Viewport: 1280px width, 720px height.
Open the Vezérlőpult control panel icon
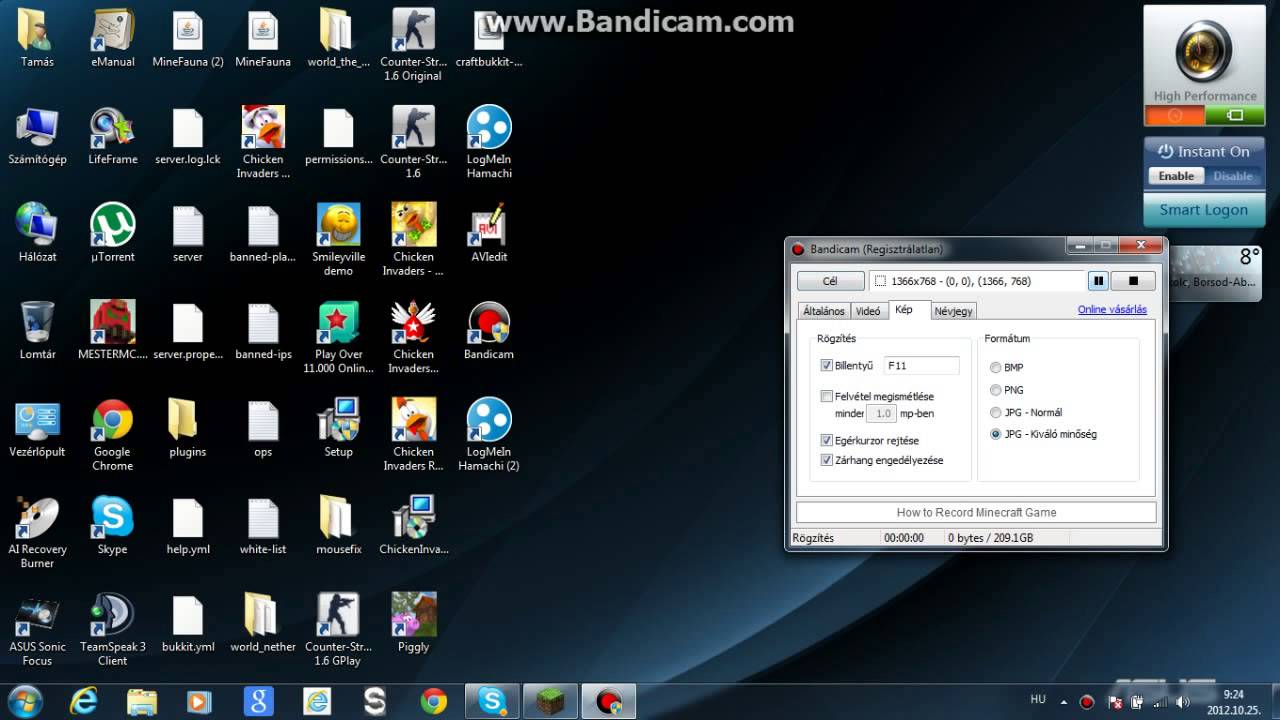coord(38,428)
